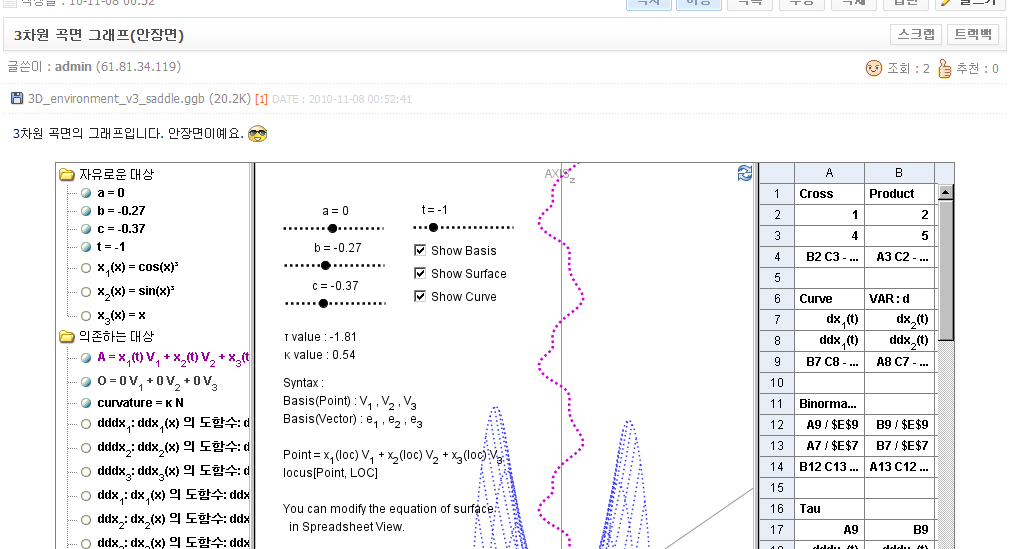Click the 스크랩 button
1010x549 pixels.
pos(916,34)
